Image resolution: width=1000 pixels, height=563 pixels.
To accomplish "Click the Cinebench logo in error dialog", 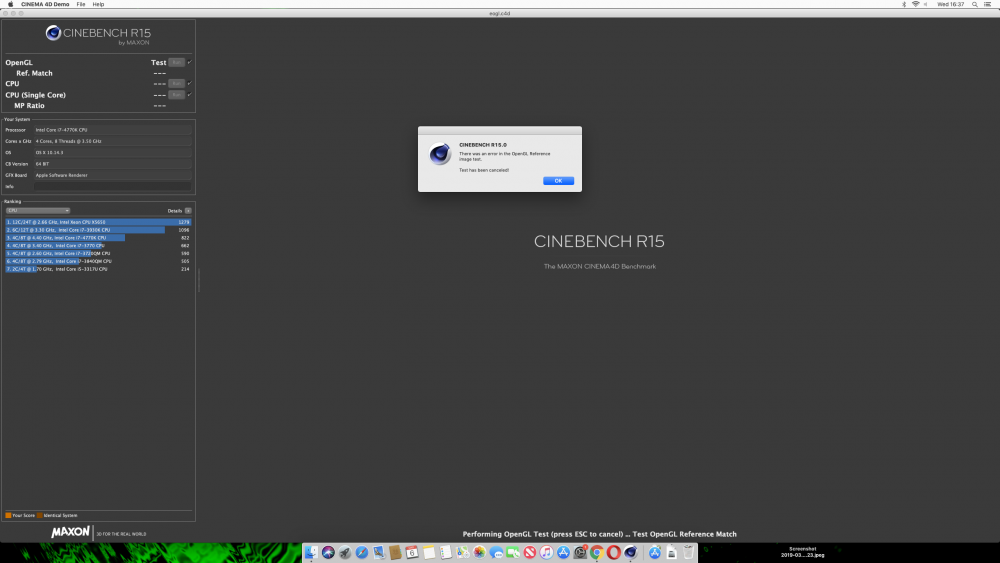I will click(x=440, y=154).
